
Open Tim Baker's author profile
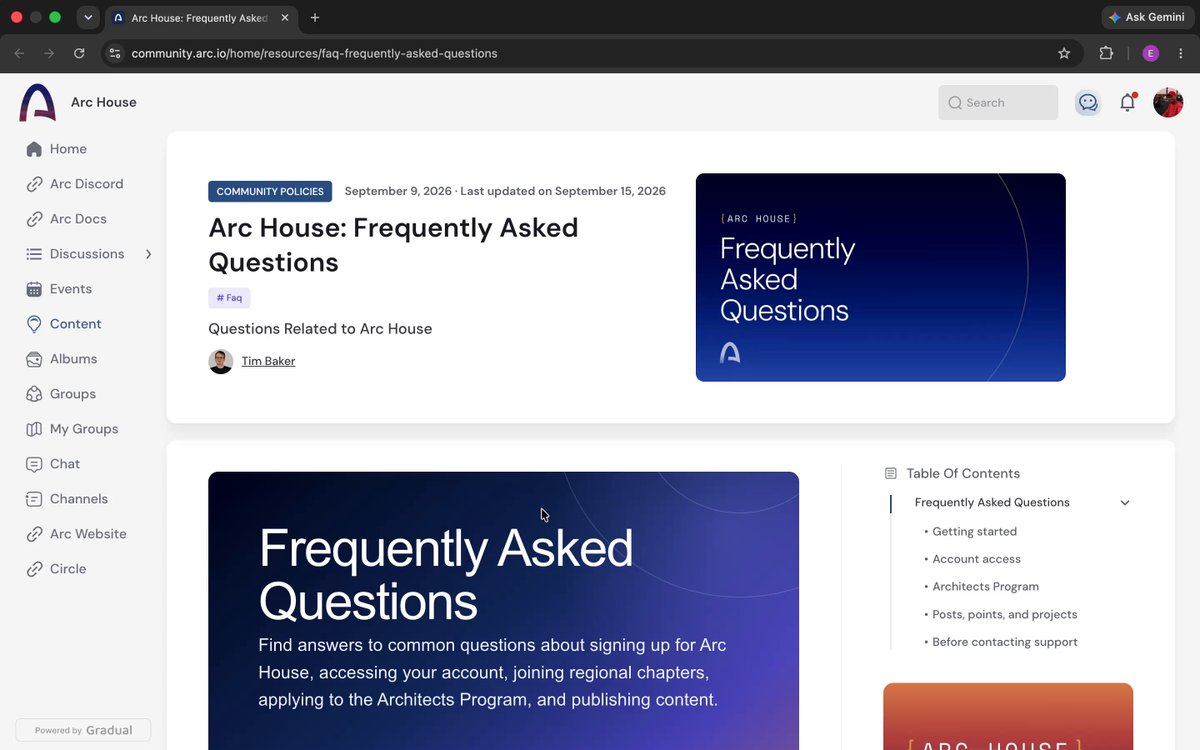pyautogui.click(x=268, y=361)
